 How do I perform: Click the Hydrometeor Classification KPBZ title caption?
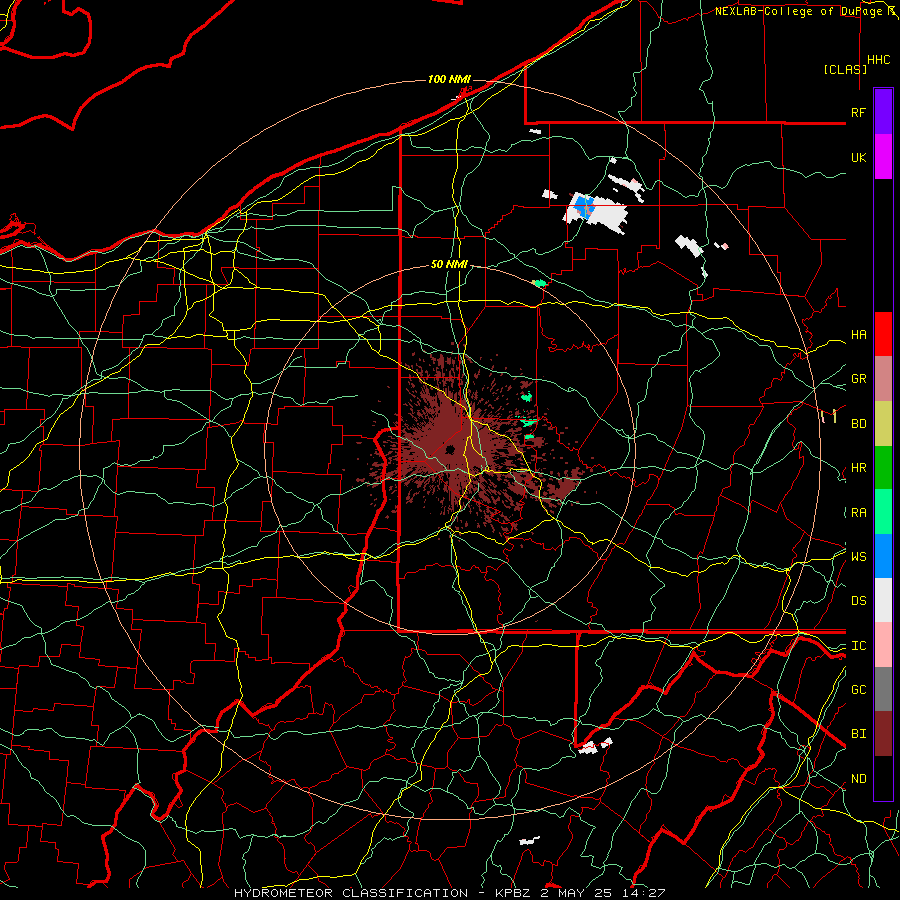pos(449,893)
